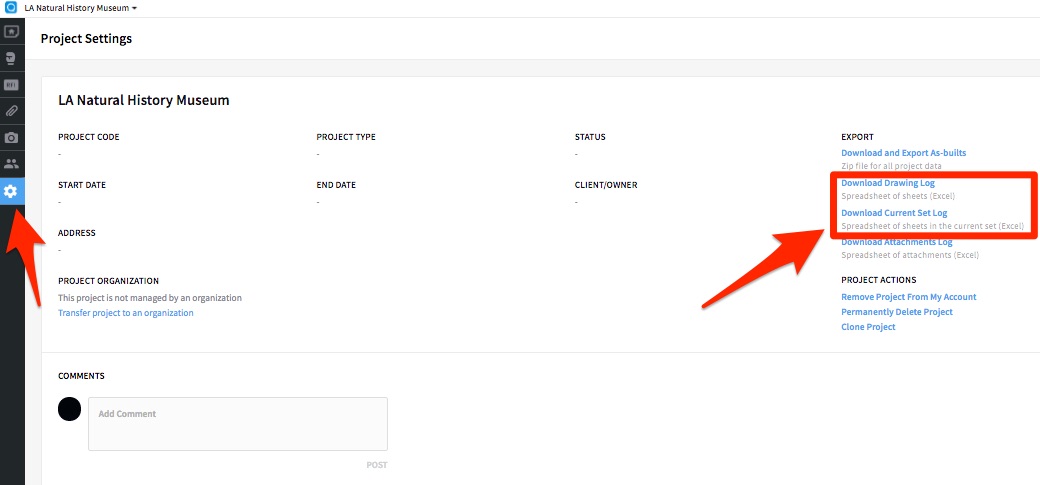Click the black user avatar circle
Image resolution: width=1040 pixels, height=485 pixels.
[69, 408]
